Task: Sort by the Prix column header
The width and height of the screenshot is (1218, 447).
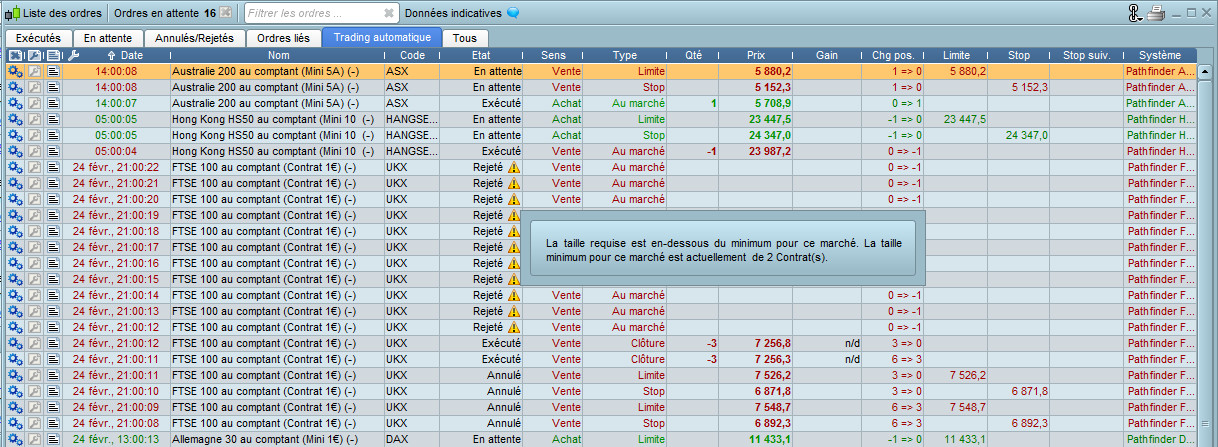Action: coord(755,55)
